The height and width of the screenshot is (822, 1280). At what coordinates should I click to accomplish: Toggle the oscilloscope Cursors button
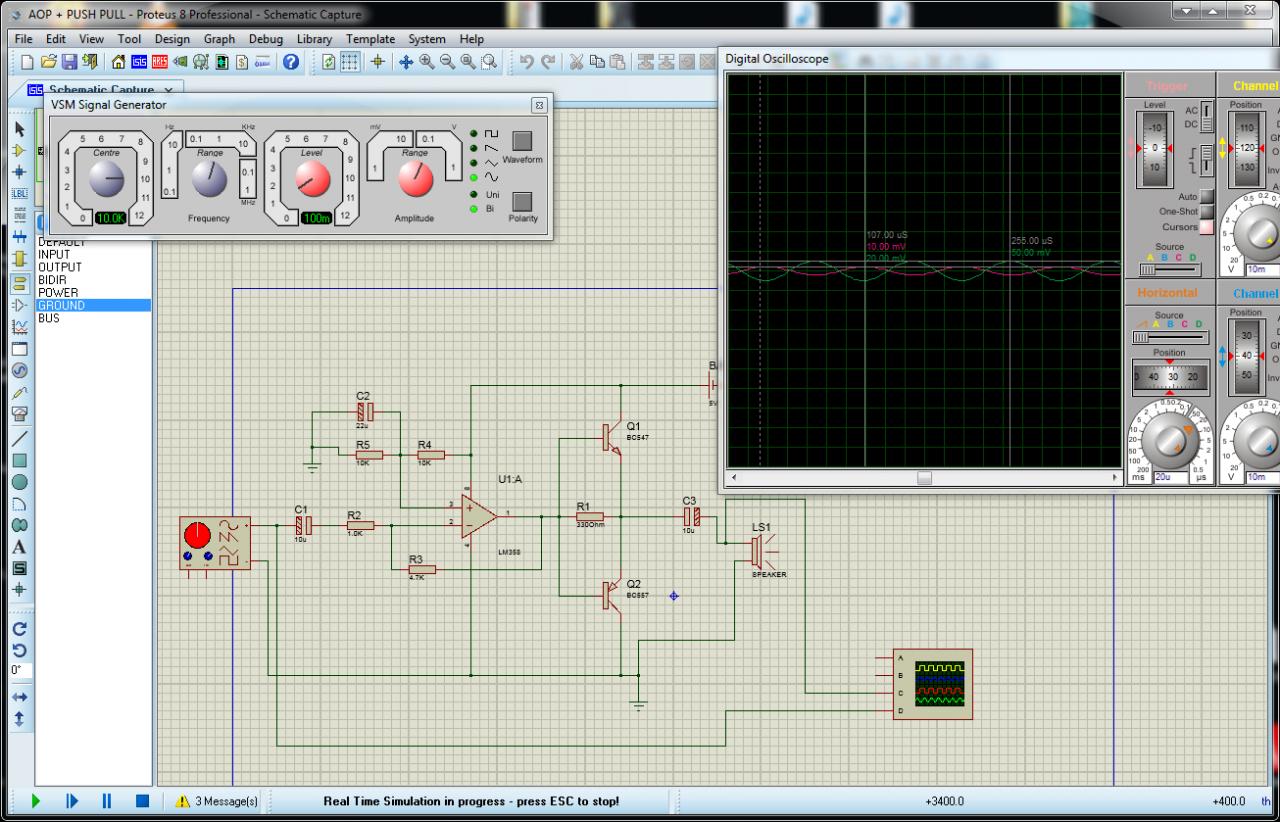[1207, 227]
